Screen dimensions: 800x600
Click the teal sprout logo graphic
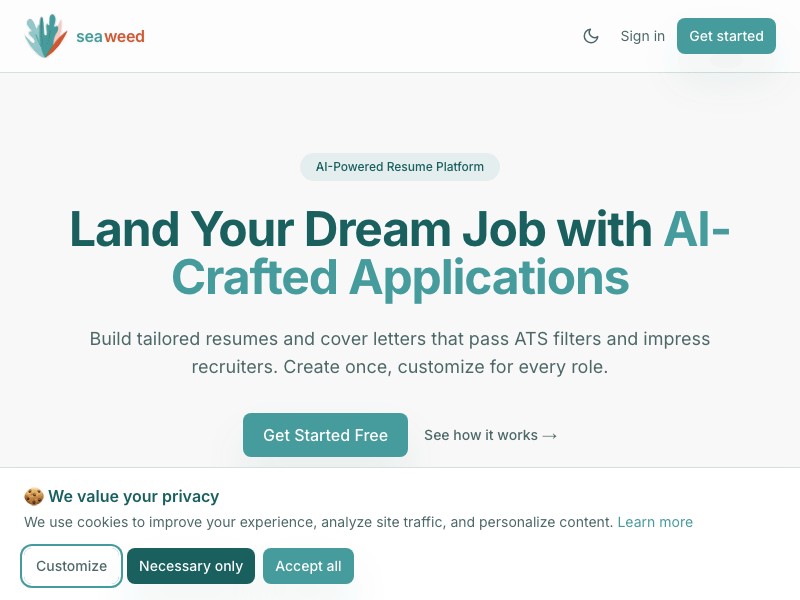44,36
